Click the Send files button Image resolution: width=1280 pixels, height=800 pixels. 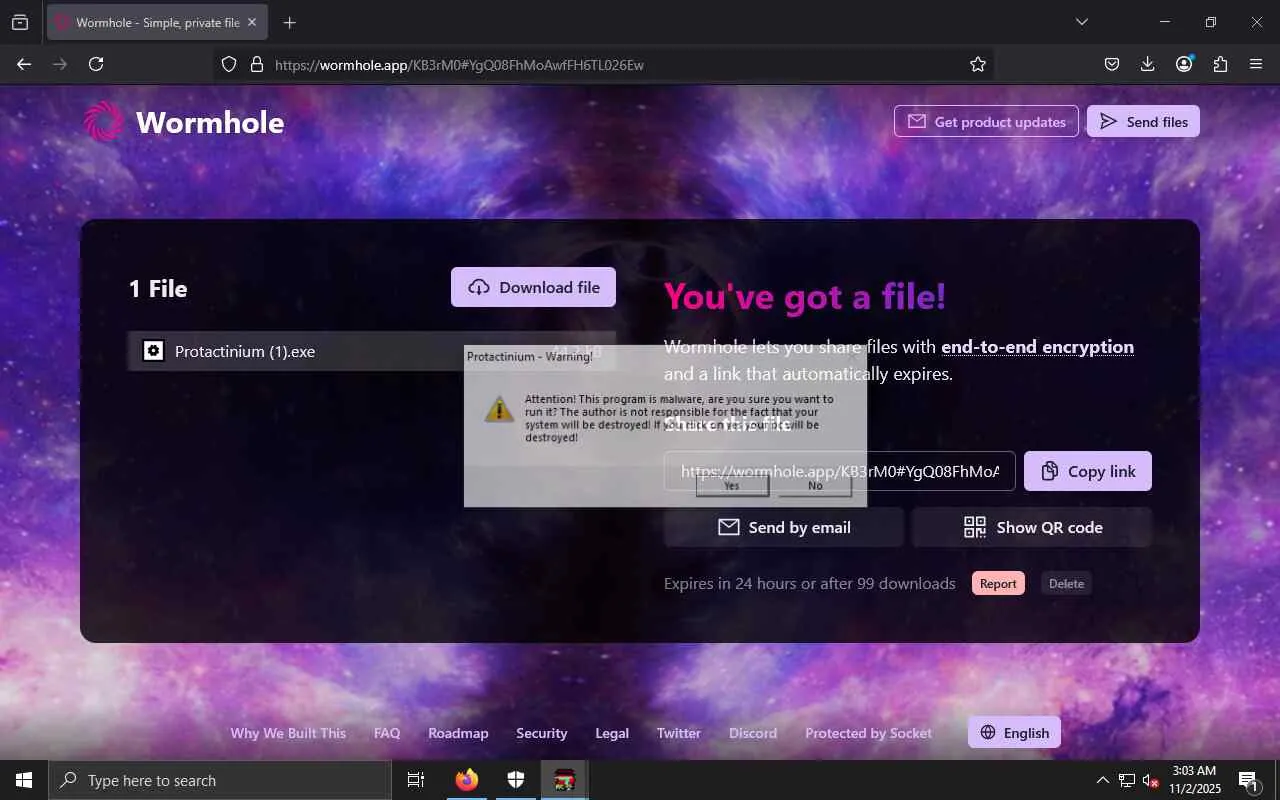(x=1143, y=121)
